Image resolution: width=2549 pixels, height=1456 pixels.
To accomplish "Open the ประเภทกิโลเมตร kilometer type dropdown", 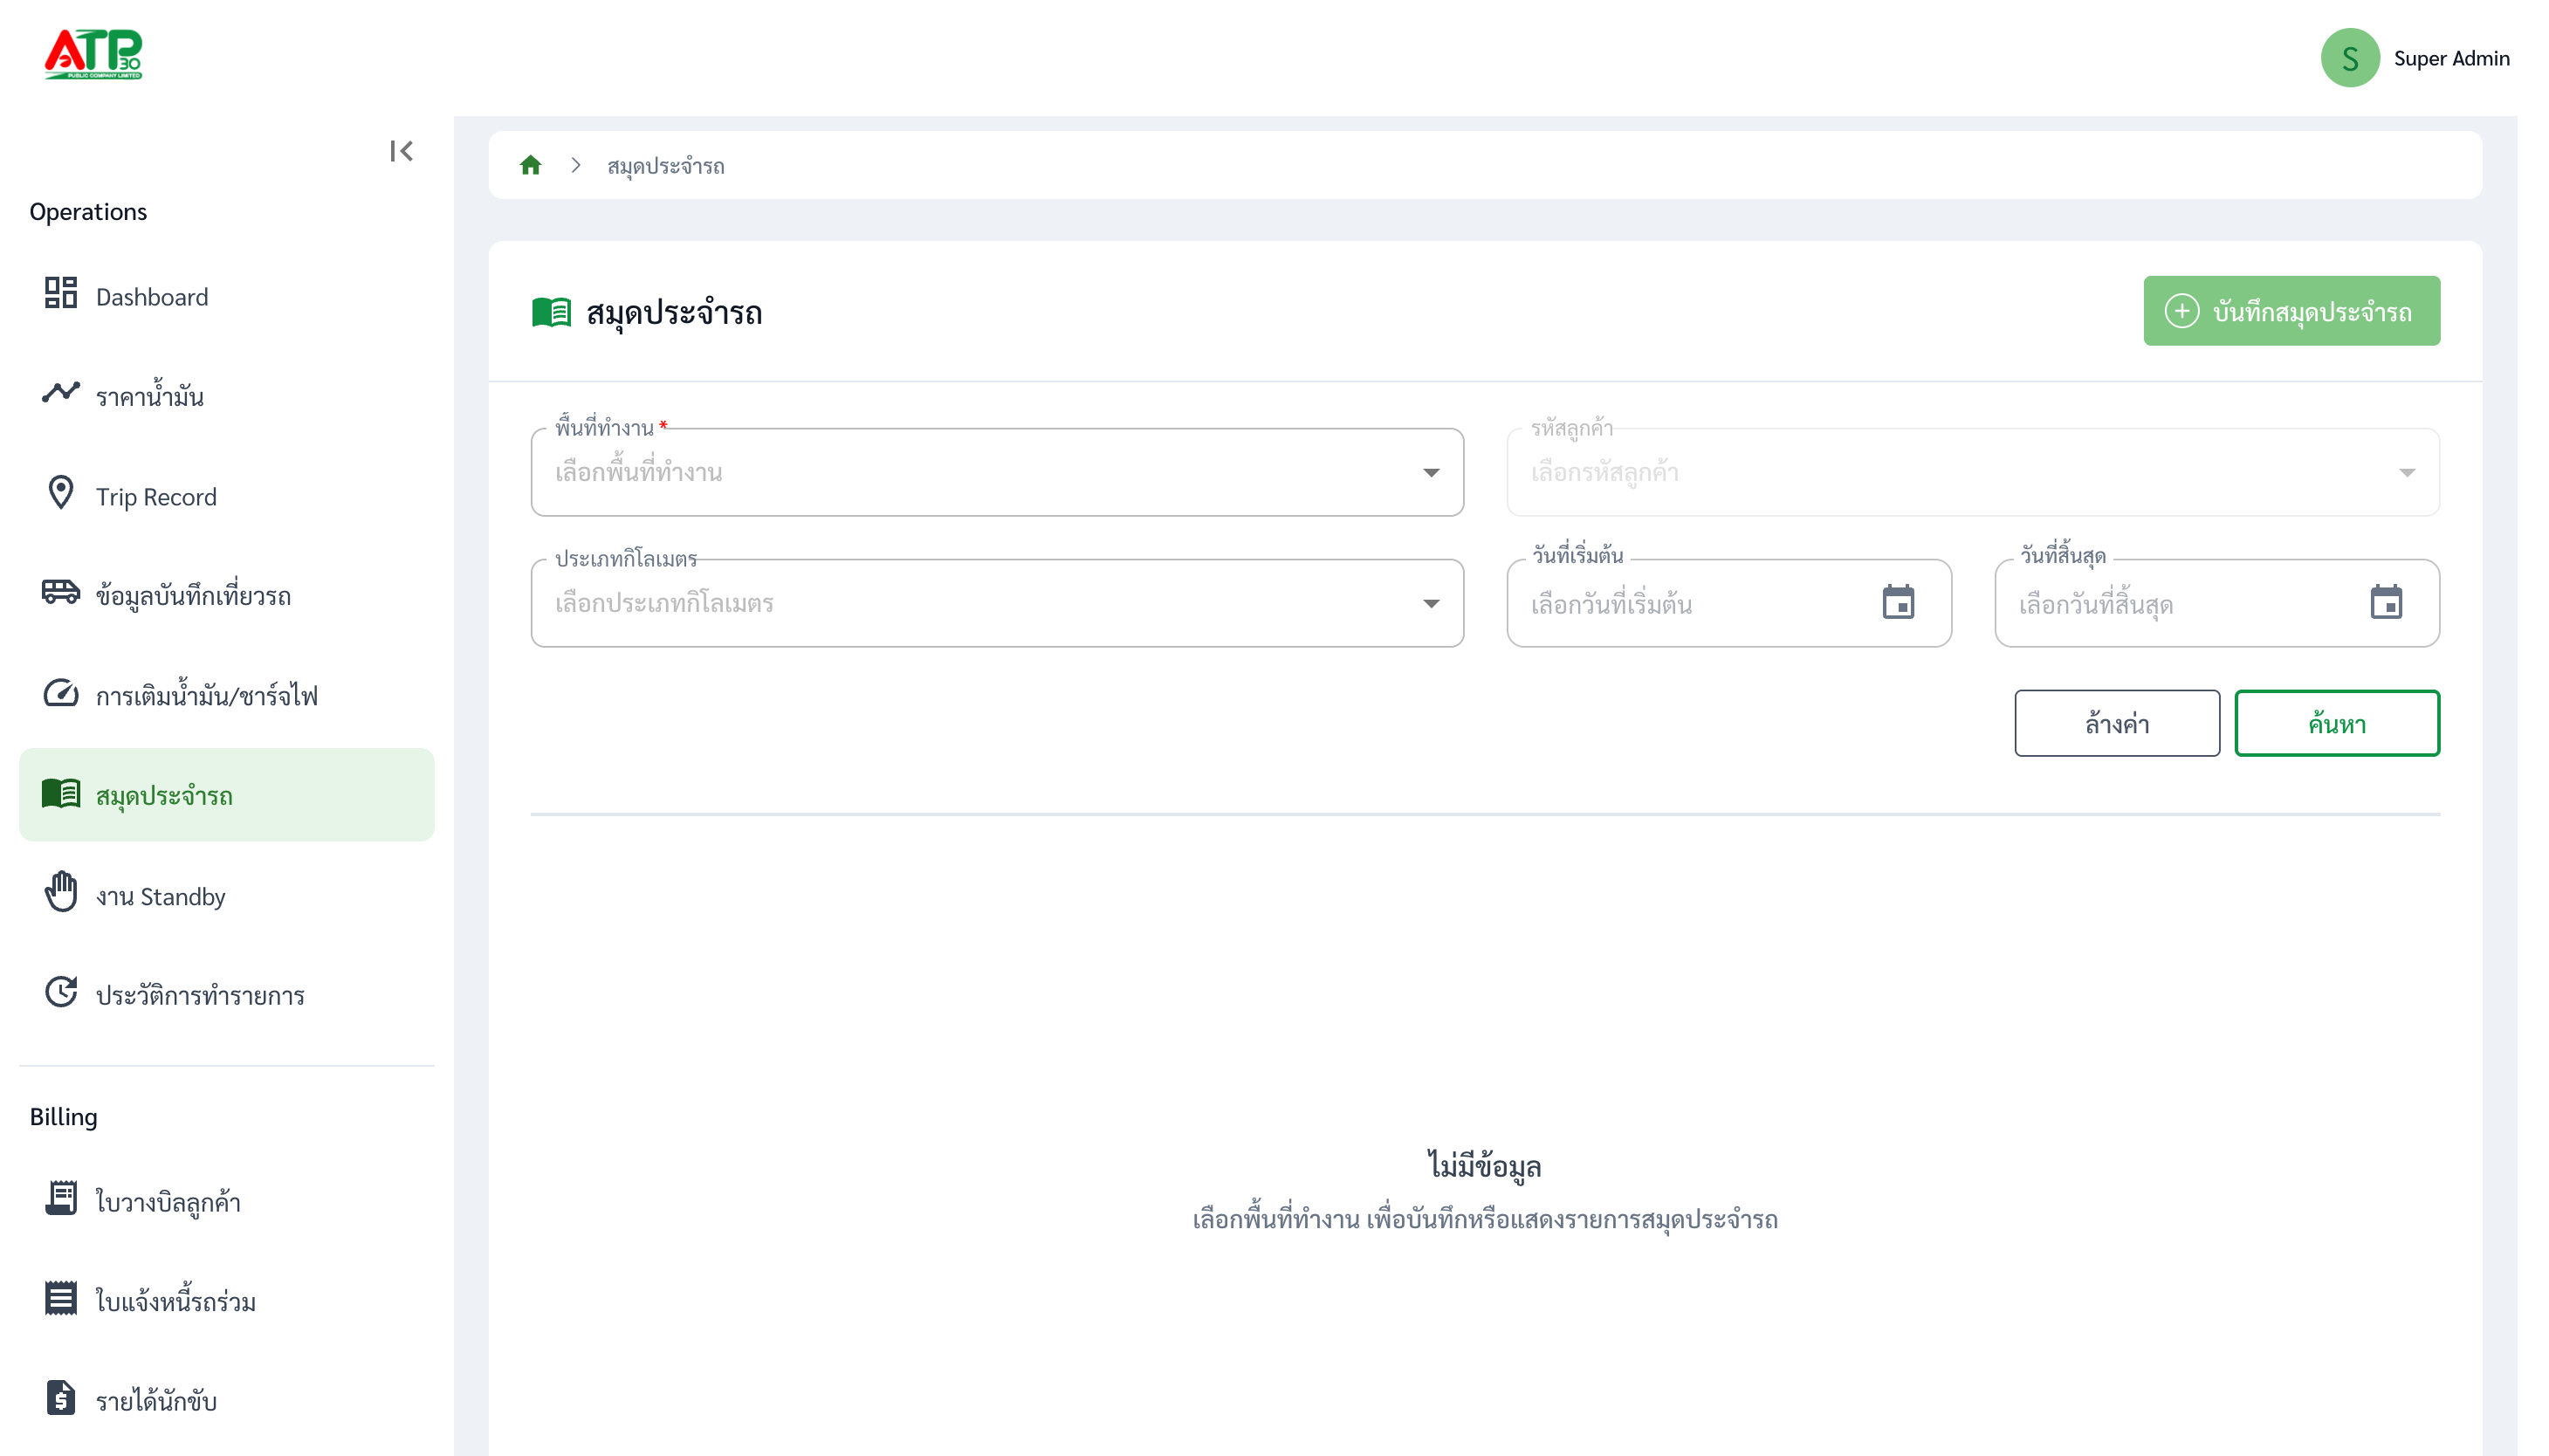I will 997,604.
